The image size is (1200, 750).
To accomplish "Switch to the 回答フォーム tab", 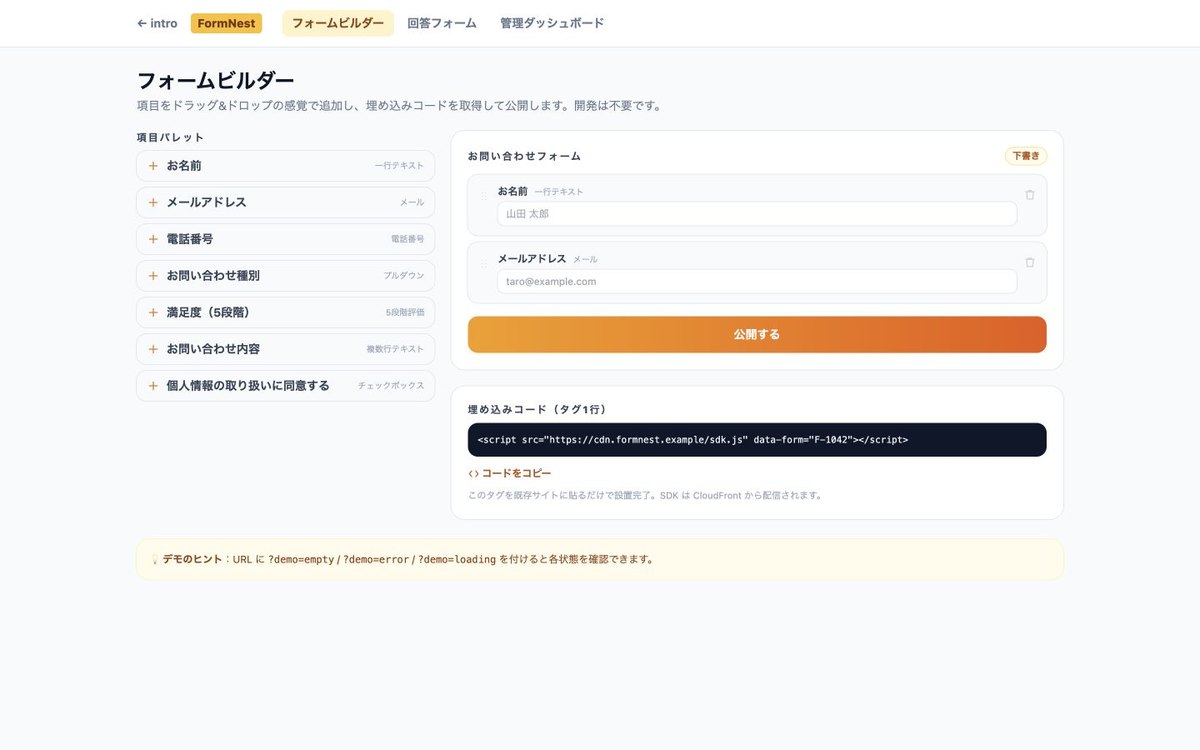I will click(x=442, y=23).
